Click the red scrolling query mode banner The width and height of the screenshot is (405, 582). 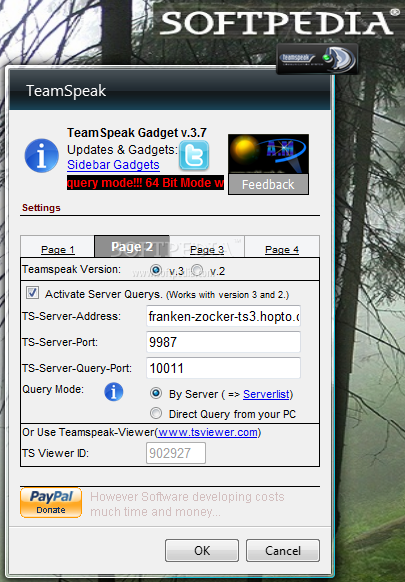146,183
